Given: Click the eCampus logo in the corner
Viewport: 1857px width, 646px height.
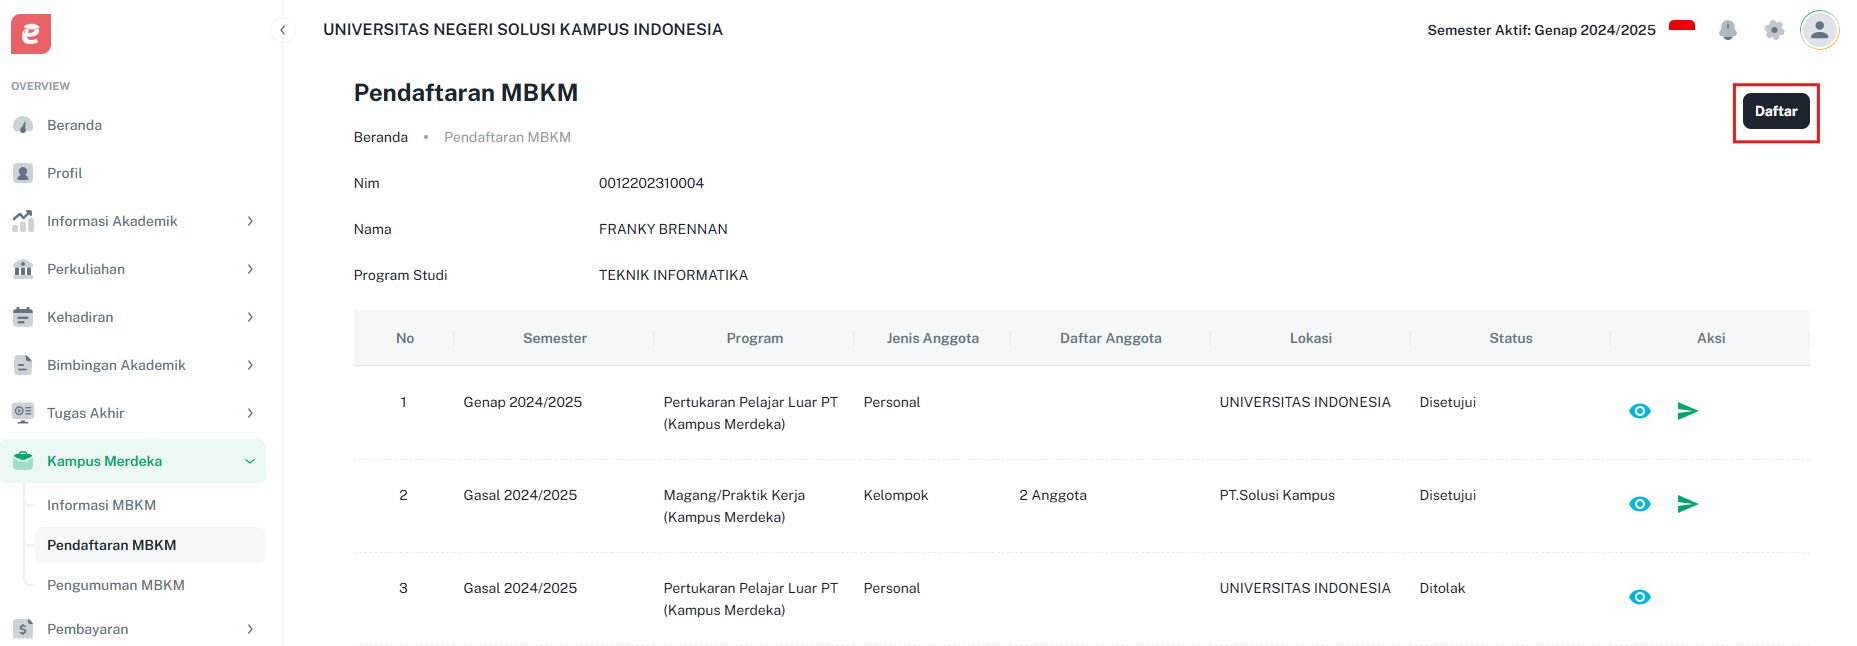Looking at the screenshot, I should [30, 33].
